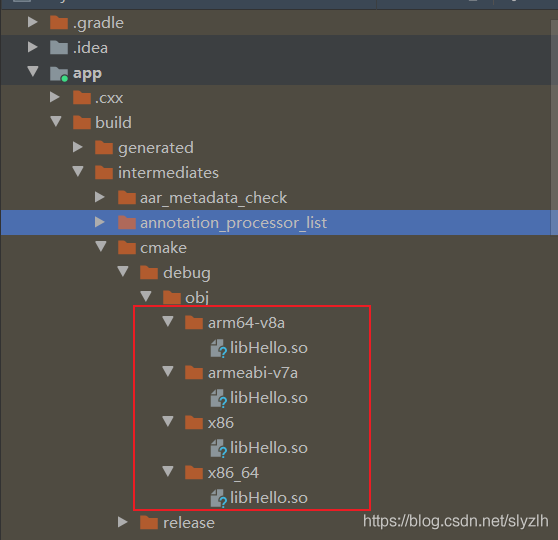Viewport: 558px width, 540px height.
Task: Click the intermediates folder icon
Action: point(104,172)
